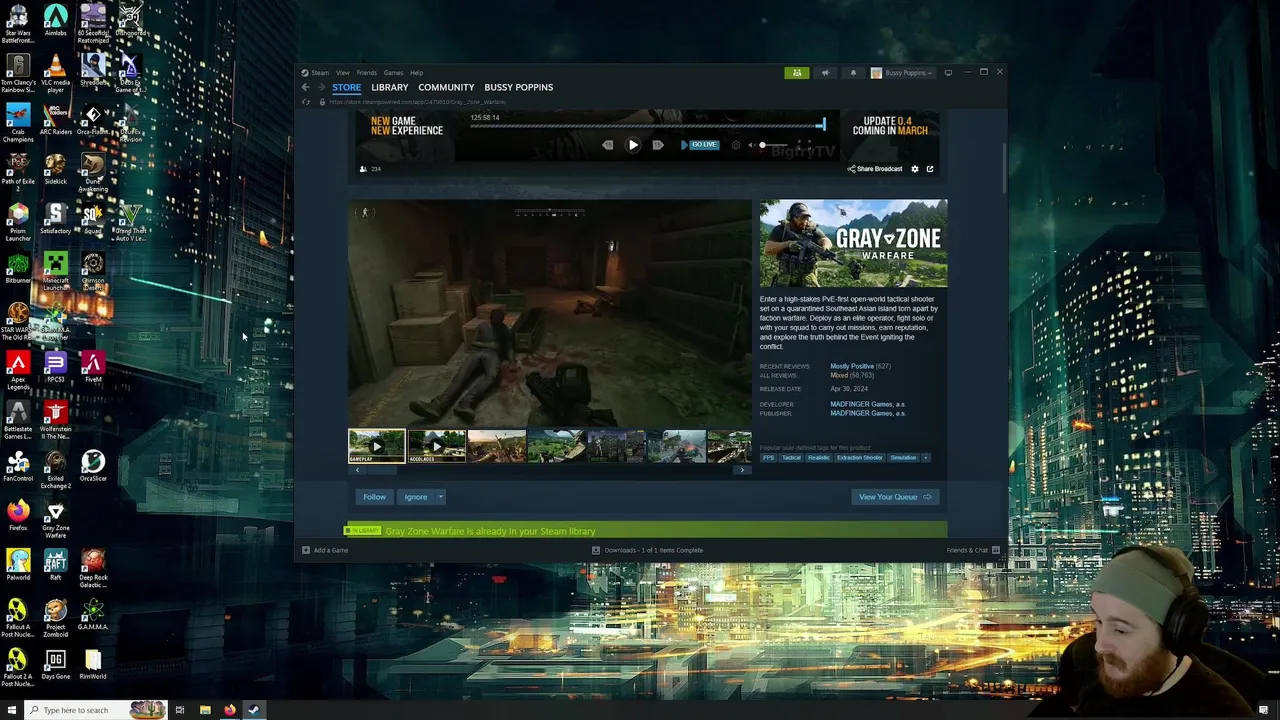Image resolution: width=1280 pixels, height=720 pixels.
Task: Open the BUSSY POPPINS profile tab
Action: [x=519, y=87]
